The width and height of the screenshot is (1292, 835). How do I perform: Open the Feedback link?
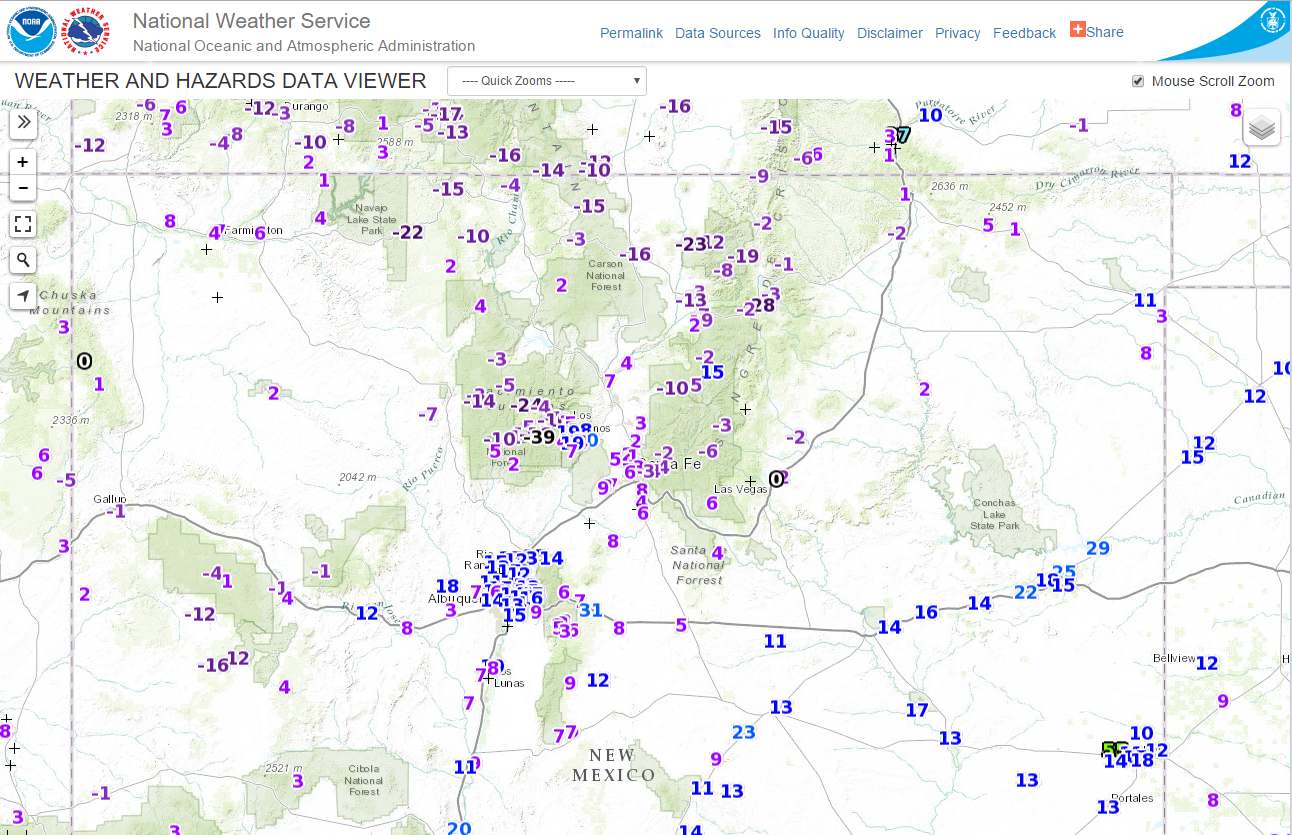(x=1024, y=33)
